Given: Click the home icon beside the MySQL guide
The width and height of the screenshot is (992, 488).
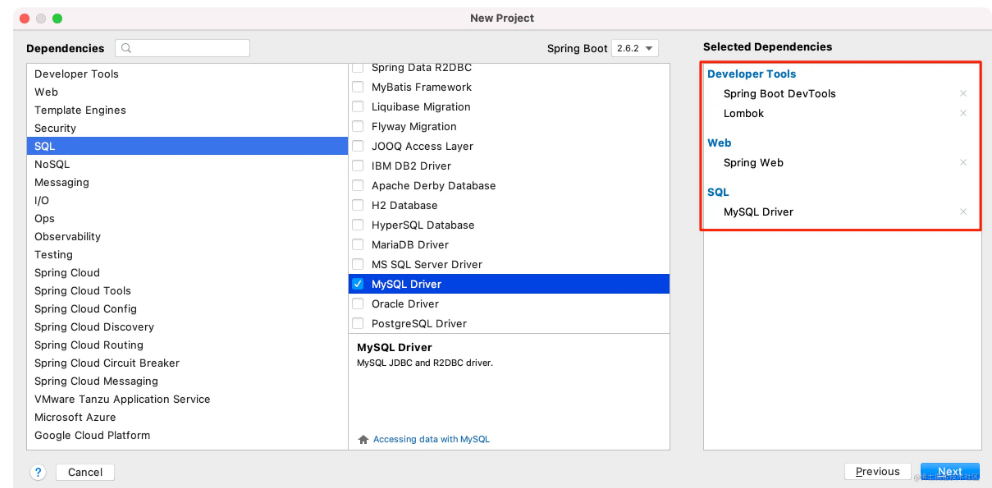Looking at the screenshot, I should pos(363,439).
